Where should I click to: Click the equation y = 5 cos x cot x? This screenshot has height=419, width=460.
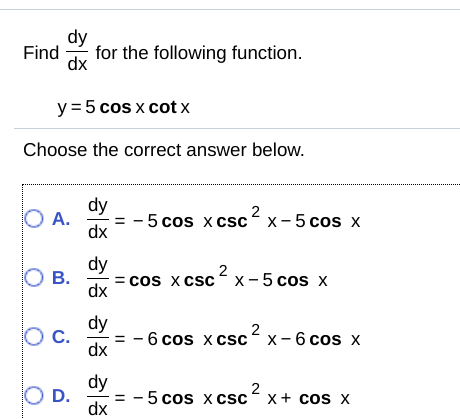click(123, 107)
